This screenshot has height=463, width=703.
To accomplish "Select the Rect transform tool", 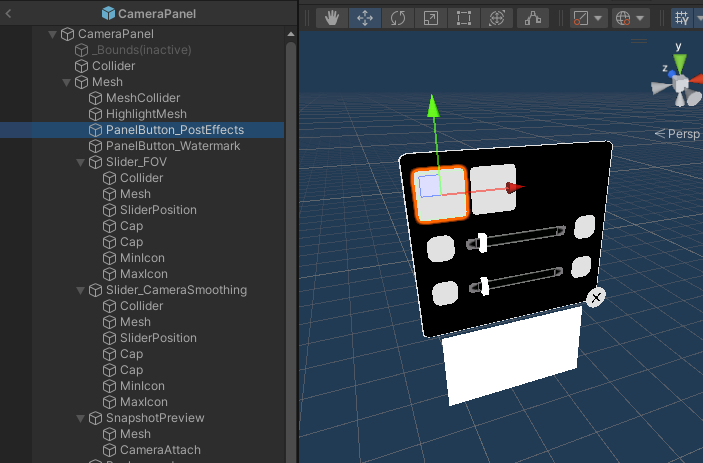I will pyautogui.click(x=463, y=18).
